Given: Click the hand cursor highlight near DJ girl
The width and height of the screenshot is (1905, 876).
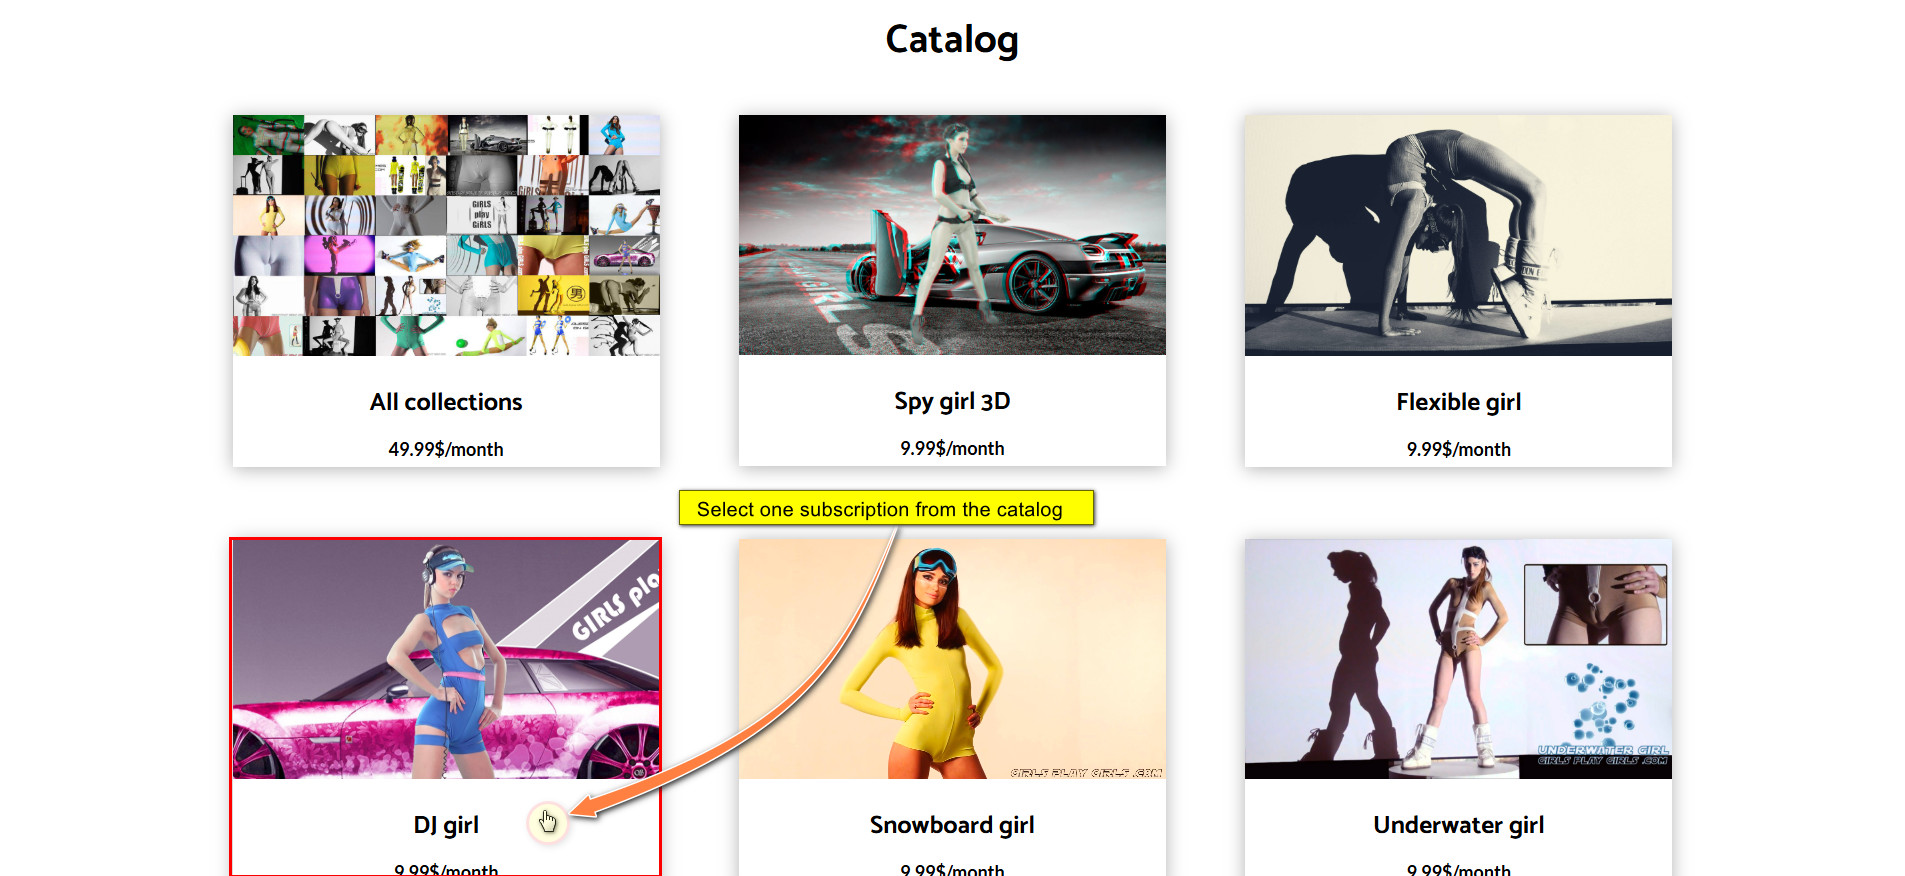Looking at the screenshot, I should click(x=548, y=822).
